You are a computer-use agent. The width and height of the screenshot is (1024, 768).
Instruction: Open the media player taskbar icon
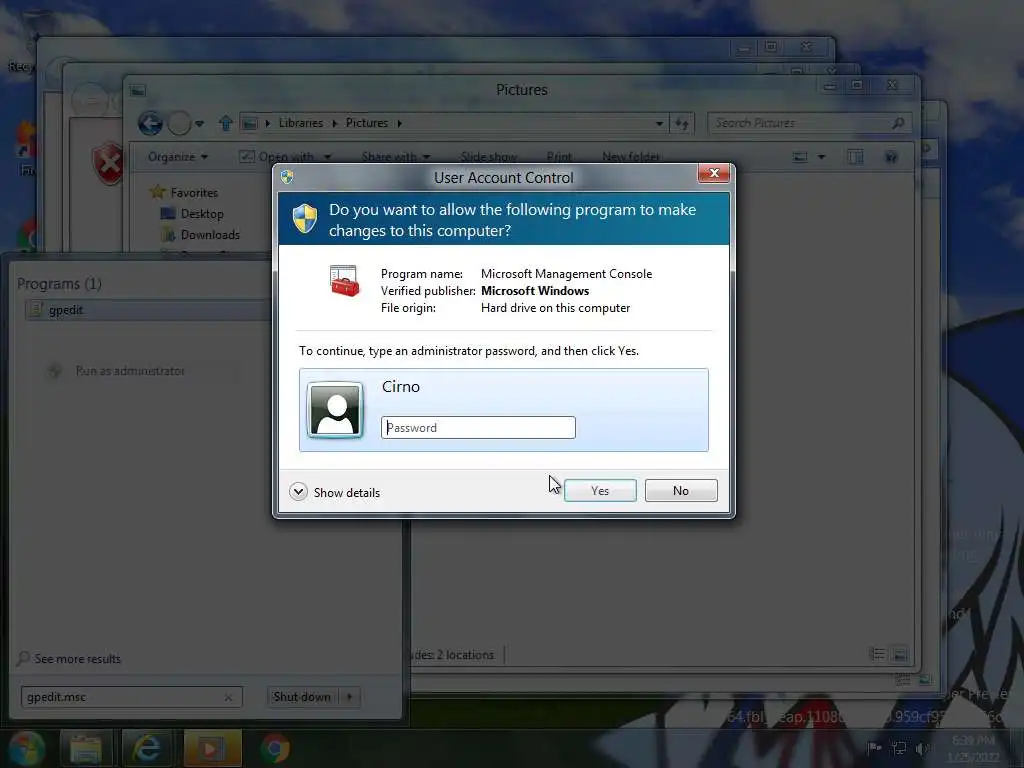pyautogui.click(x=212, y=748)
